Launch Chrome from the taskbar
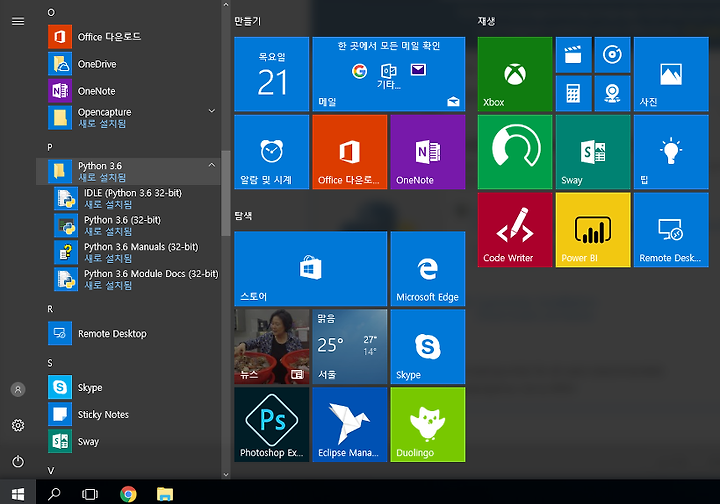This screenshot has height=504, width=720. tap(128, 494)
